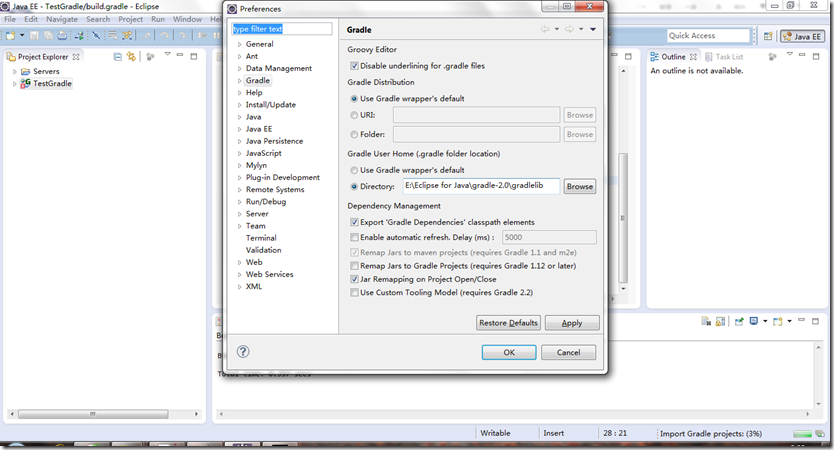Enable automatic refresh checkbox
The image size is (834, 450).
(x=354, y=237)
